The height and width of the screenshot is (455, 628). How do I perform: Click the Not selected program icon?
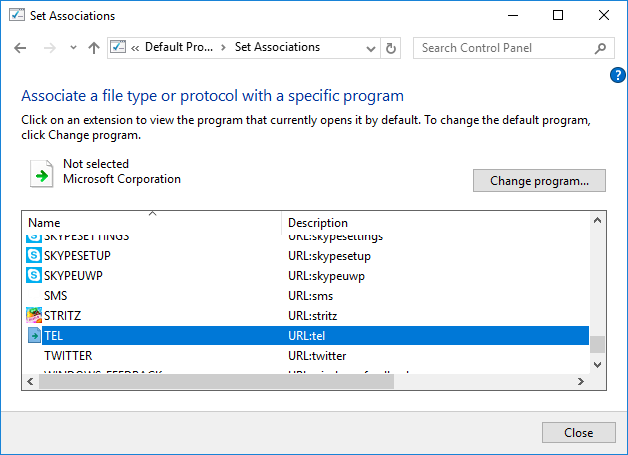click(42, 173)
